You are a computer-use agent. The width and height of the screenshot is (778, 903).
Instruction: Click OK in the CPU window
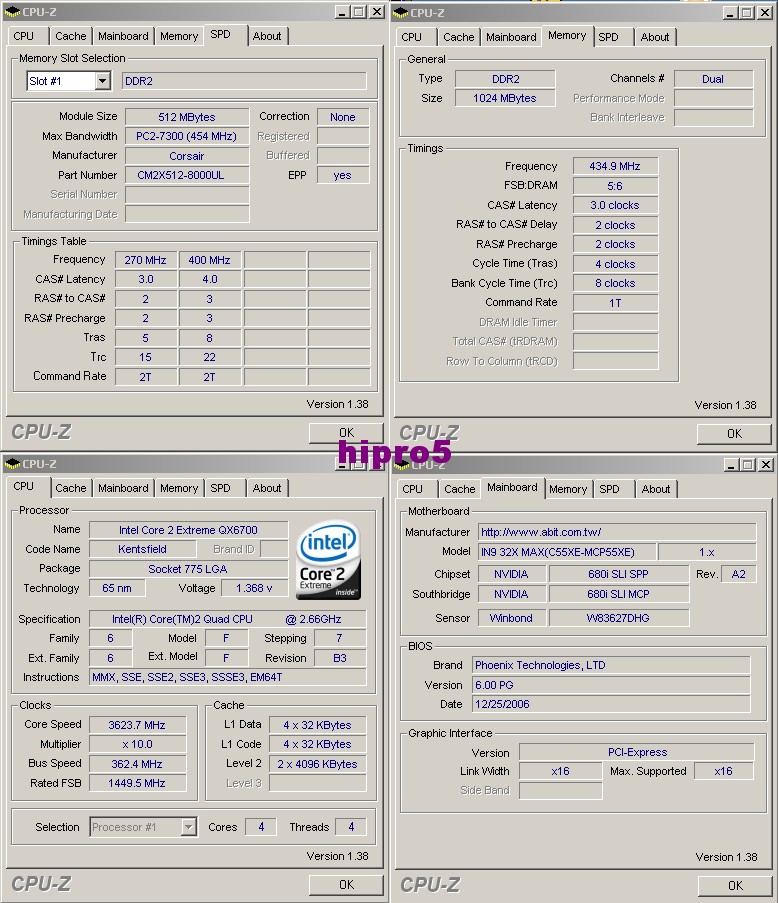[x=346, y=885]
